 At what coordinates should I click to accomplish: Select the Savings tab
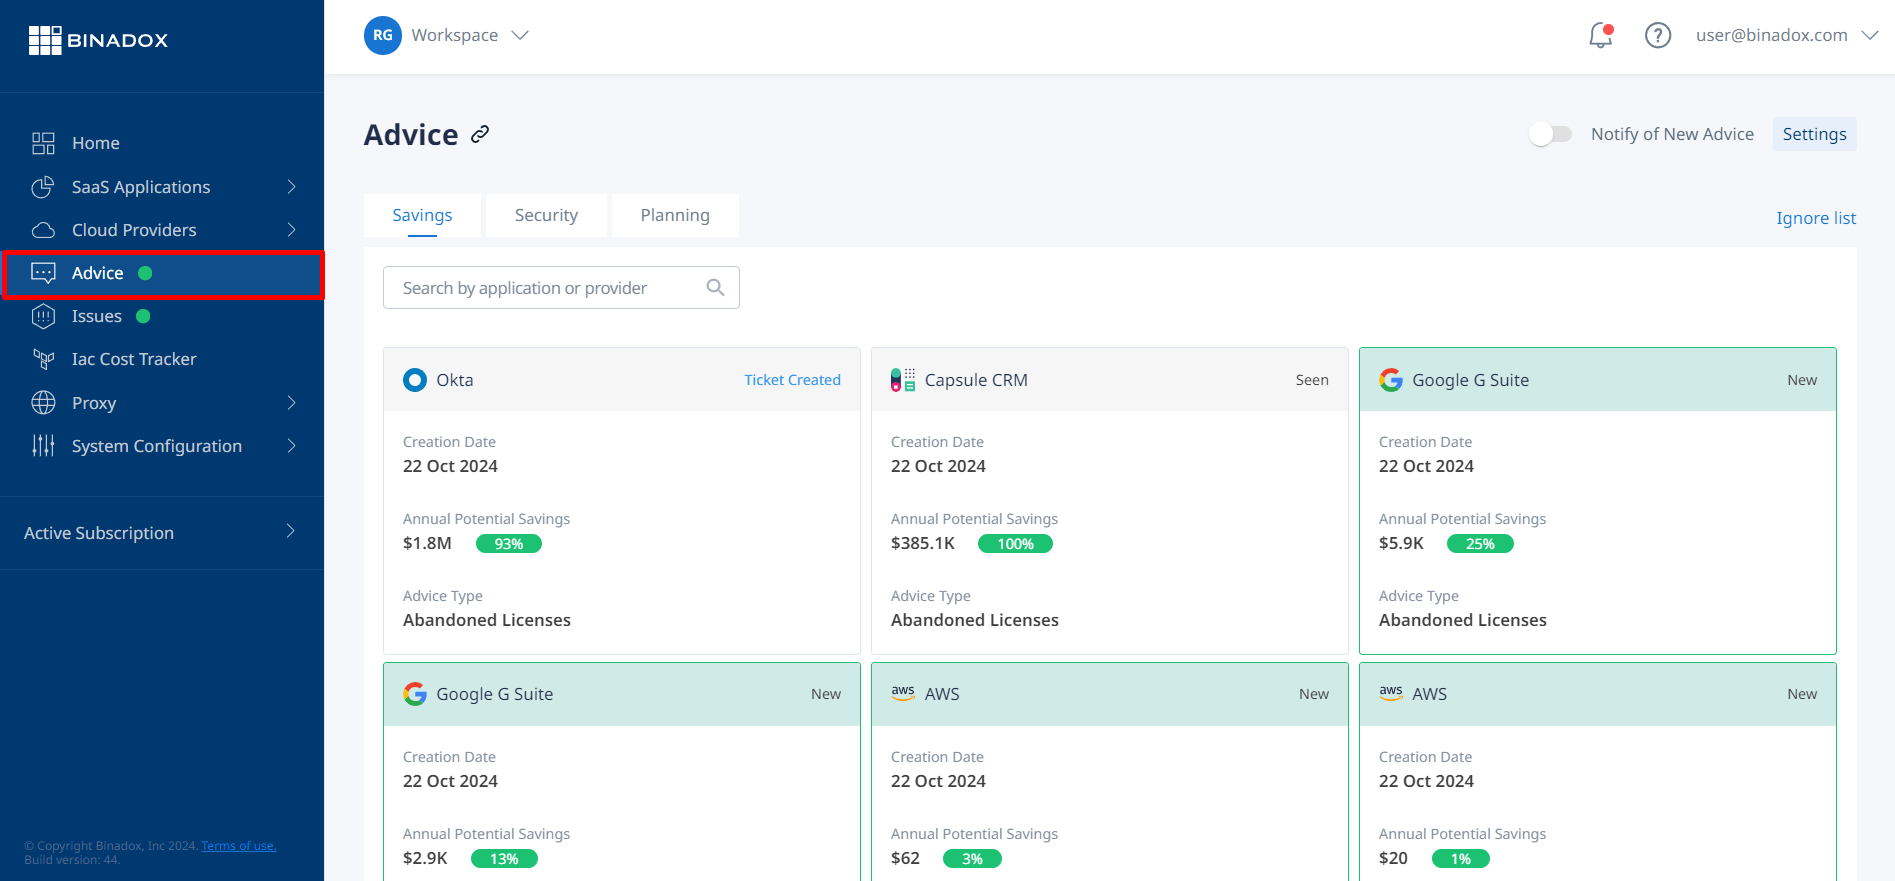[422, 215]
